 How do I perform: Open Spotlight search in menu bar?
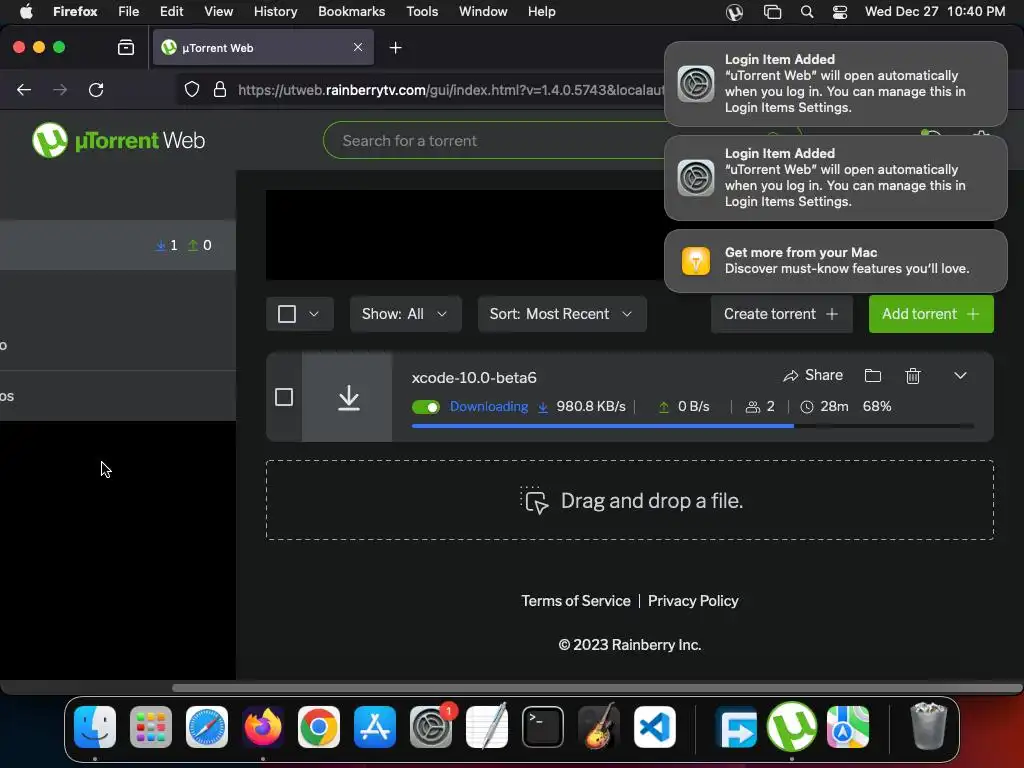[x=807, y=12]
